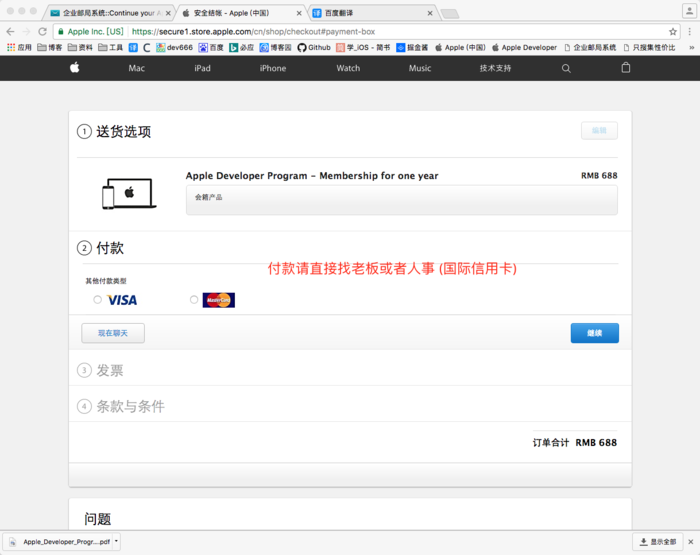Click the Apple Inc. [US] secure lock badge

pyautogui.click(x=91, y=32)
